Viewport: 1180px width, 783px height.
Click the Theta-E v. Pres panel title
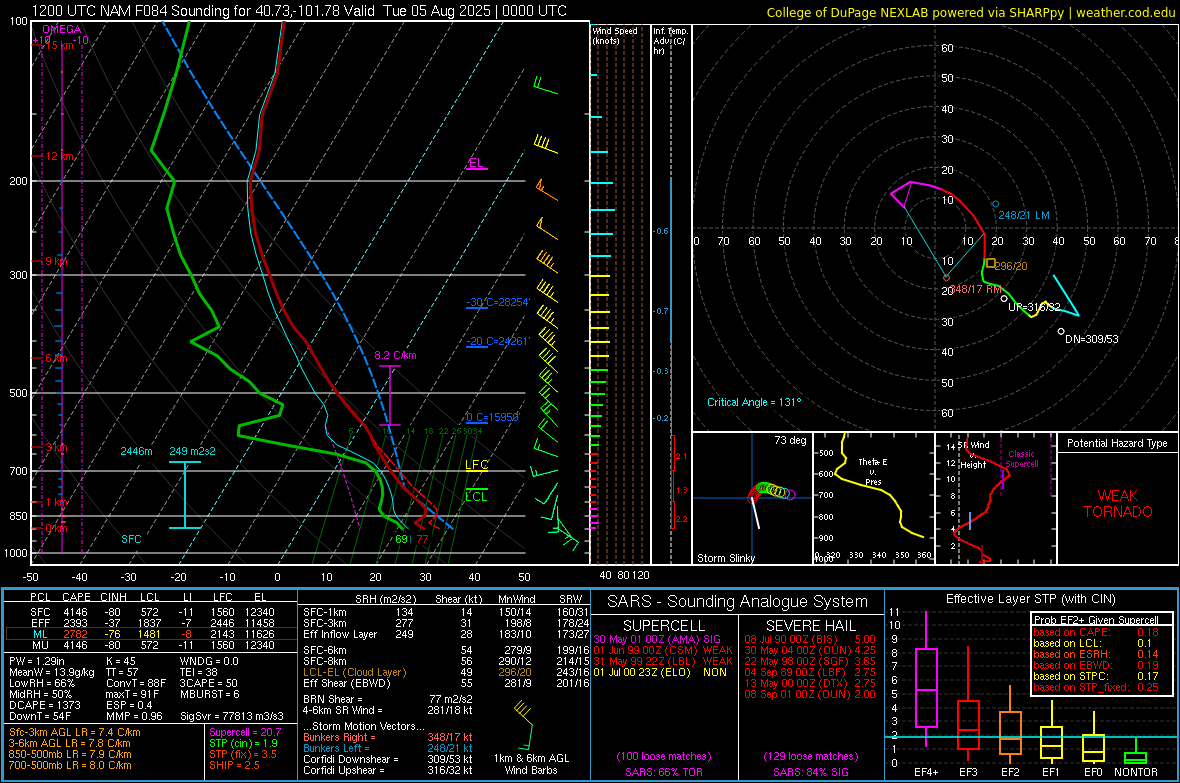(x=873, y=472)
